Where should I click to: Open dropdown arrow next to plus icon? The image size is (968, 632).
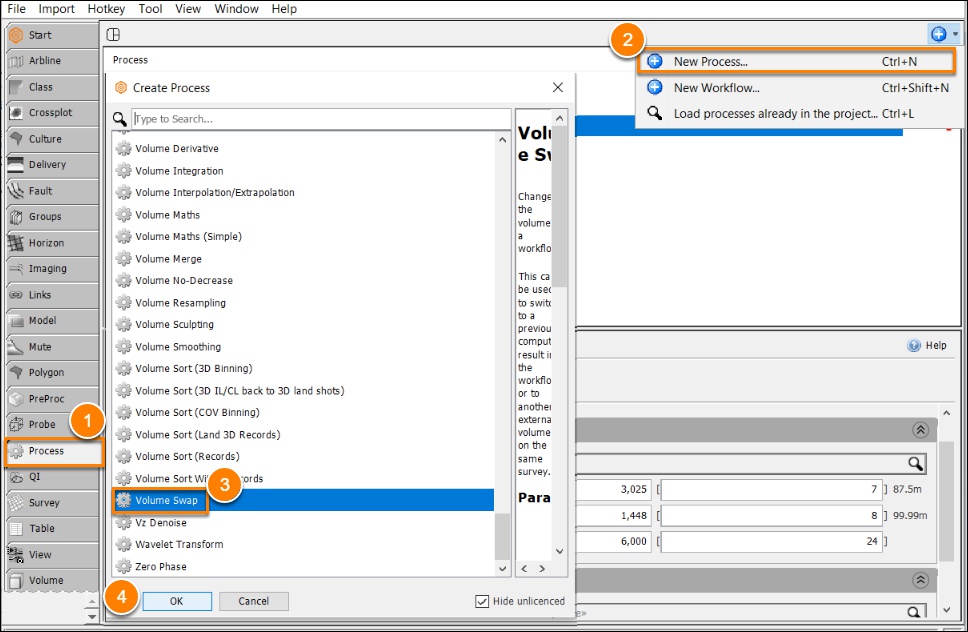pos(955,34)
